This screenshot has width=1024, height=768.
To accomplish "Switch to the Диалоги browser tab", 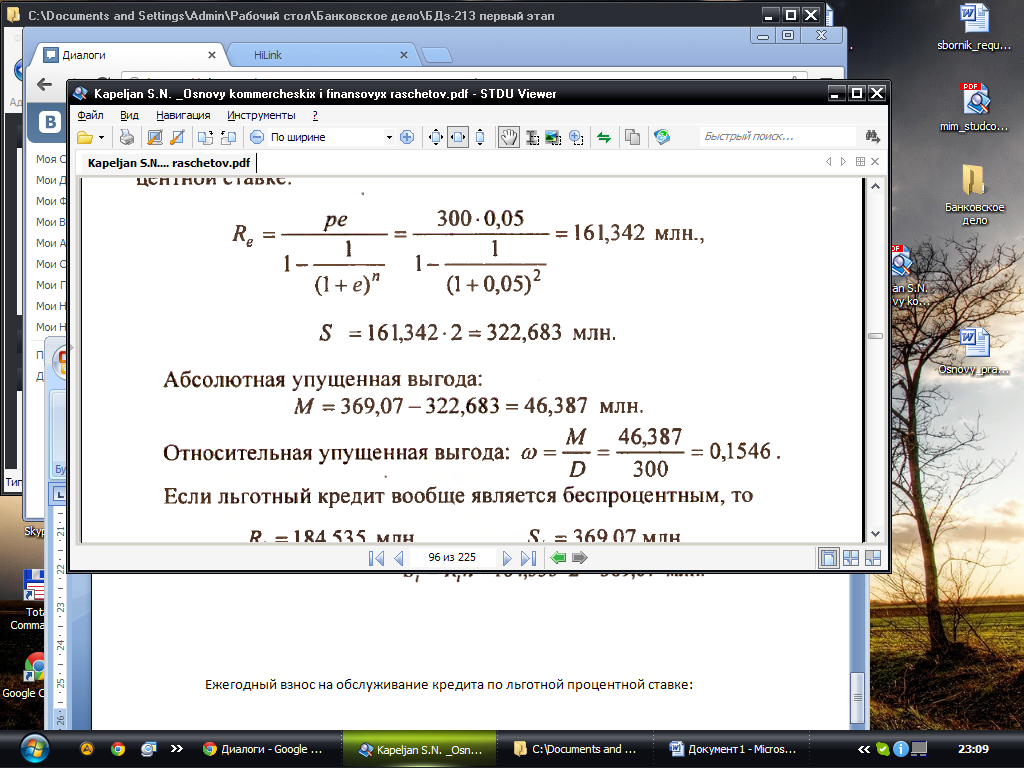I will (129, 55).
